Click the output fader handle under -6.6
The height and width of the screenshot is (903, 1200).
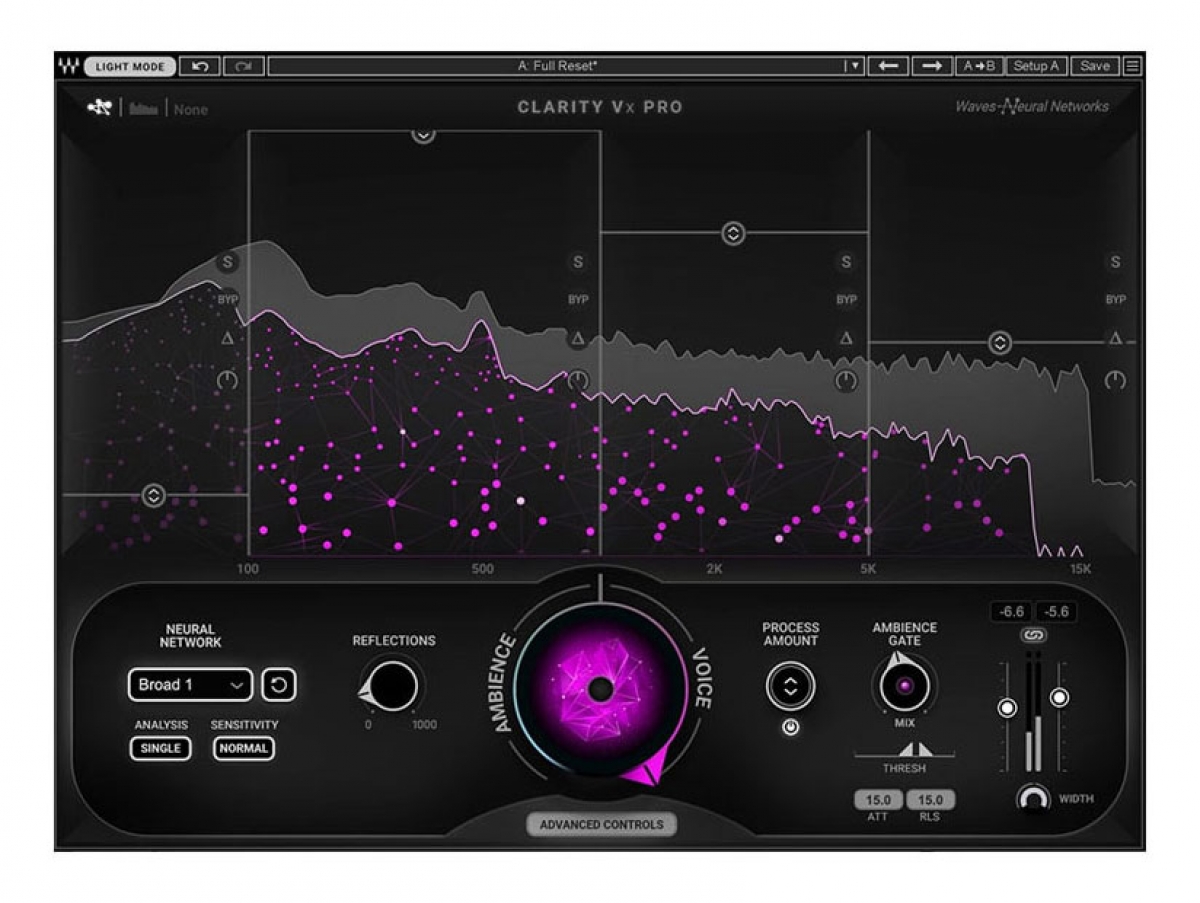(x=1007, y=709)
